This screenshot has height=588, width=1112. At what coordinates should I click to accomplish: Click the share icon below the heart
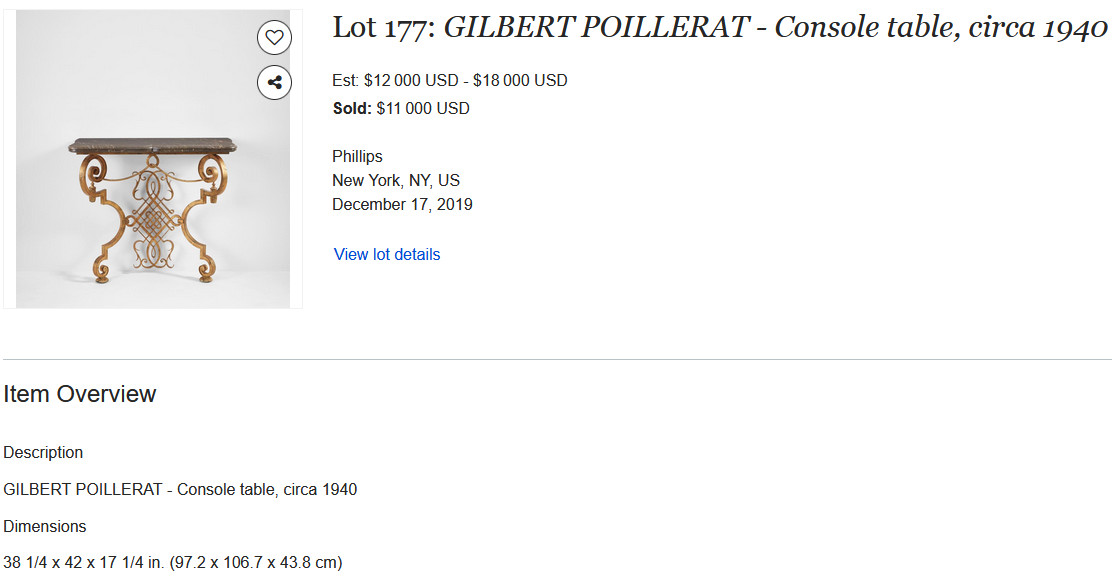coord(274,82)
